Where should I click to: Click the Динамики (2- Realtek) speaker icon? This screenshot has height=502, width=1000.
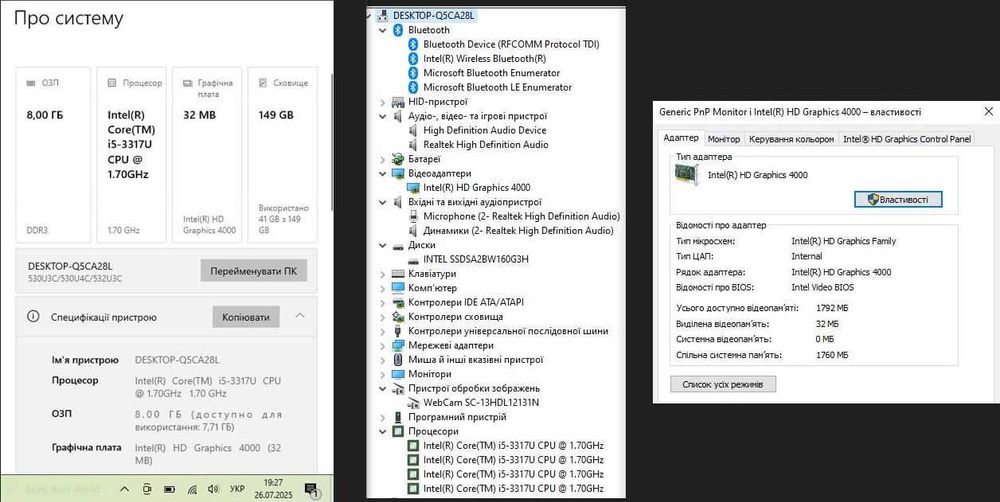point(413,231)
